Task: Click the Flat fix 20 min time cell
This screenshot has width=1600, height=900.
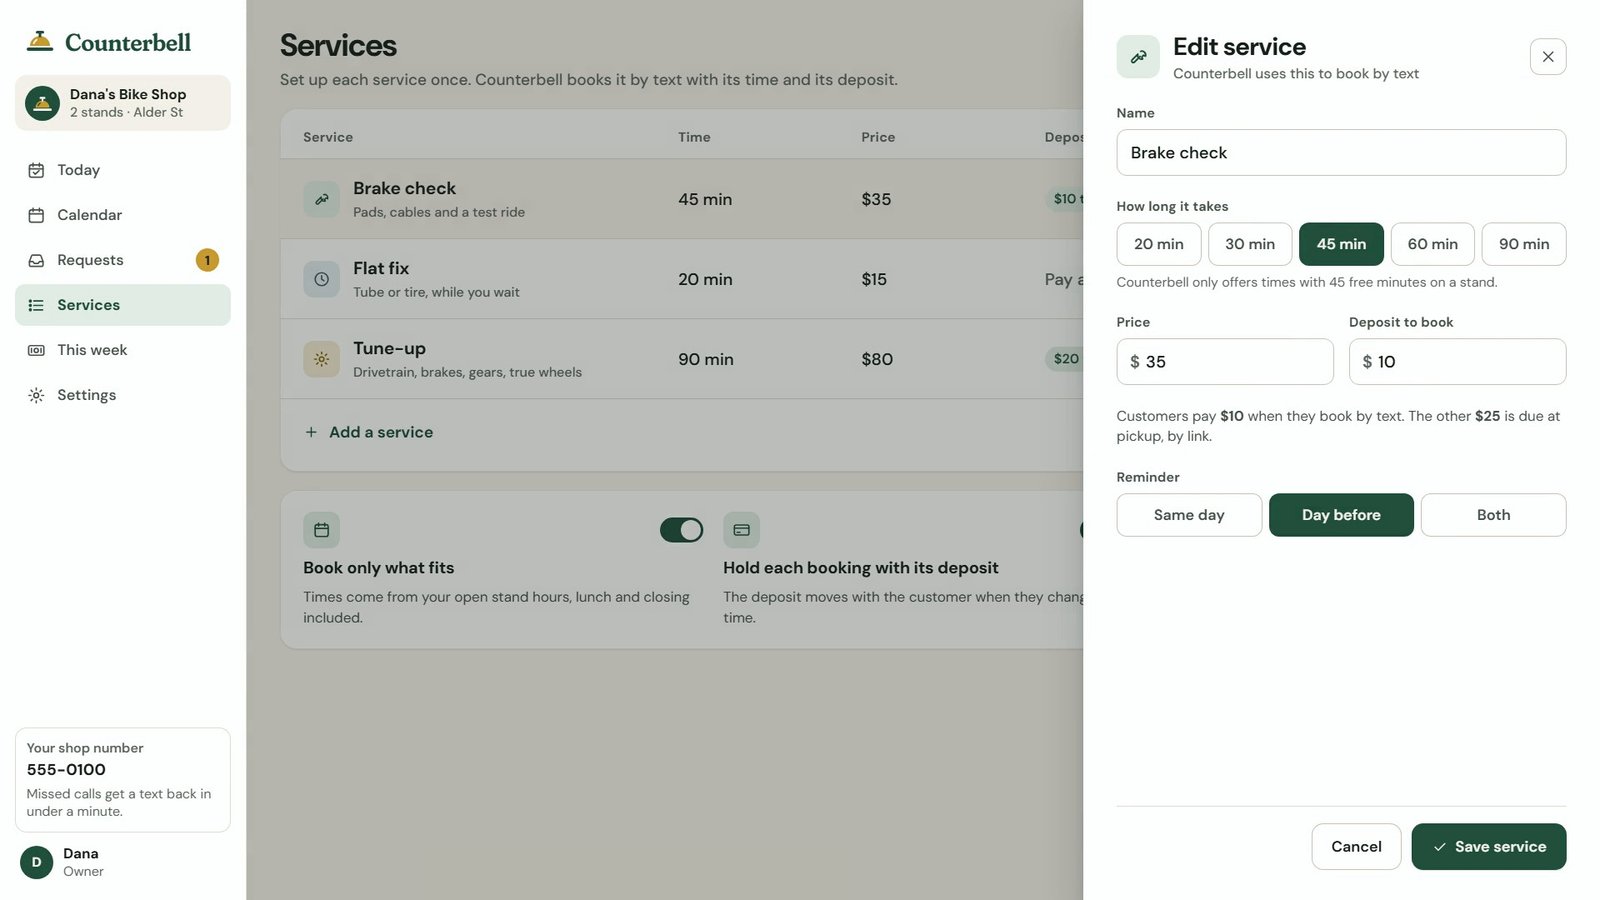Action: tap(705, 279)
